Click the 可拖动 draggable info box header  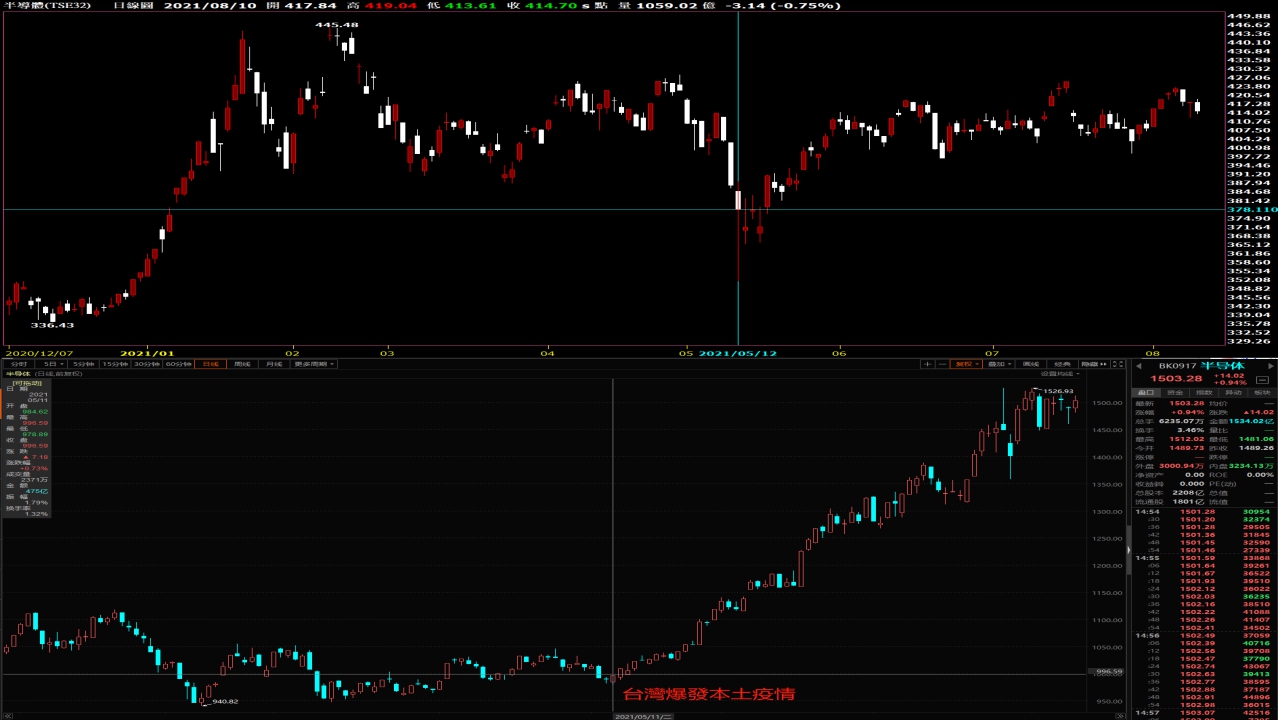(26, 383)
